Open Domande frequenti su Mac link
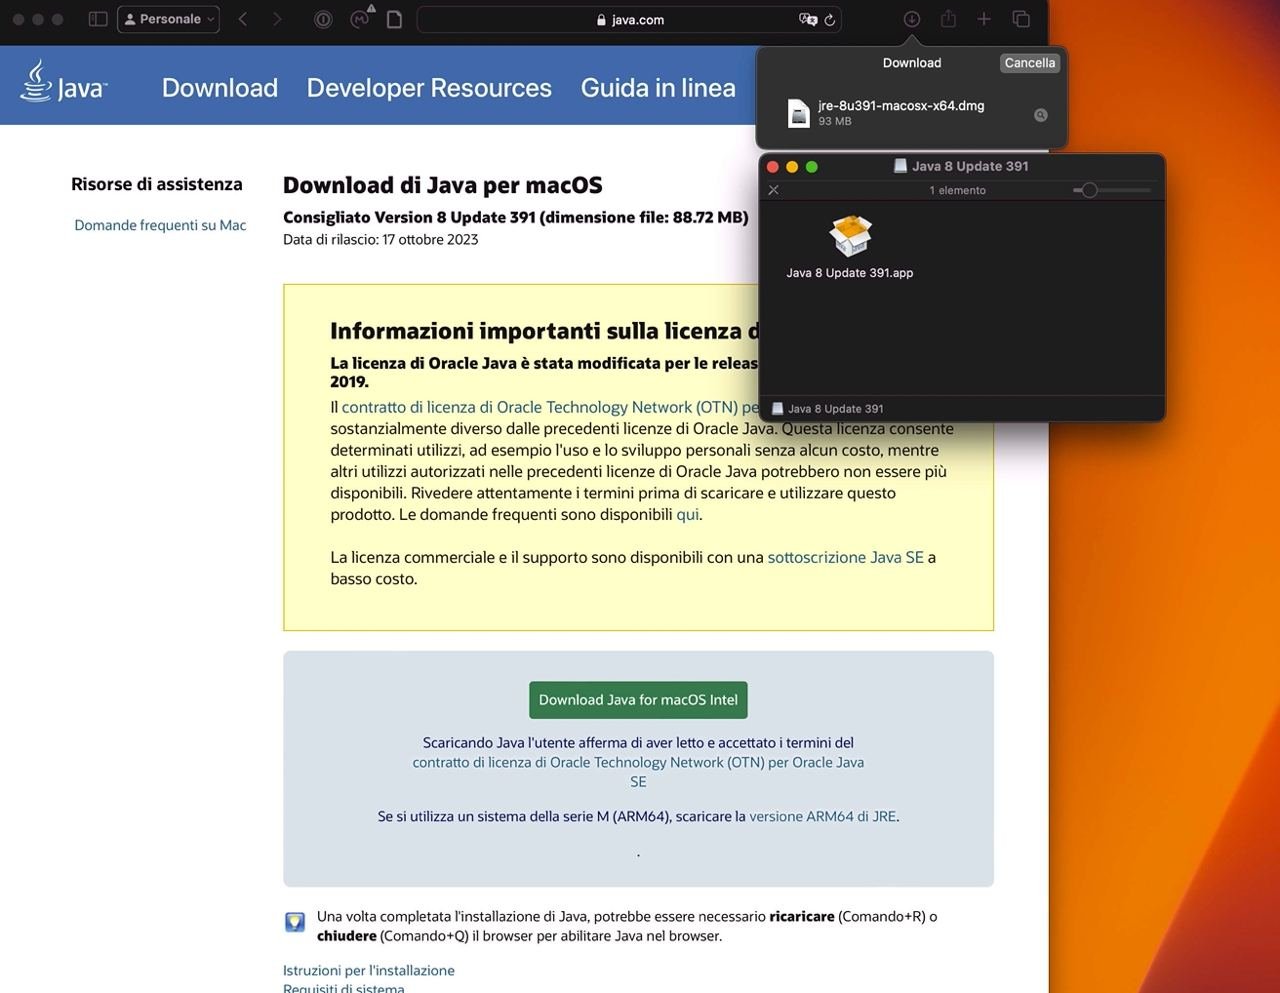Screen dimensions: 1280x993 (160, 225)
